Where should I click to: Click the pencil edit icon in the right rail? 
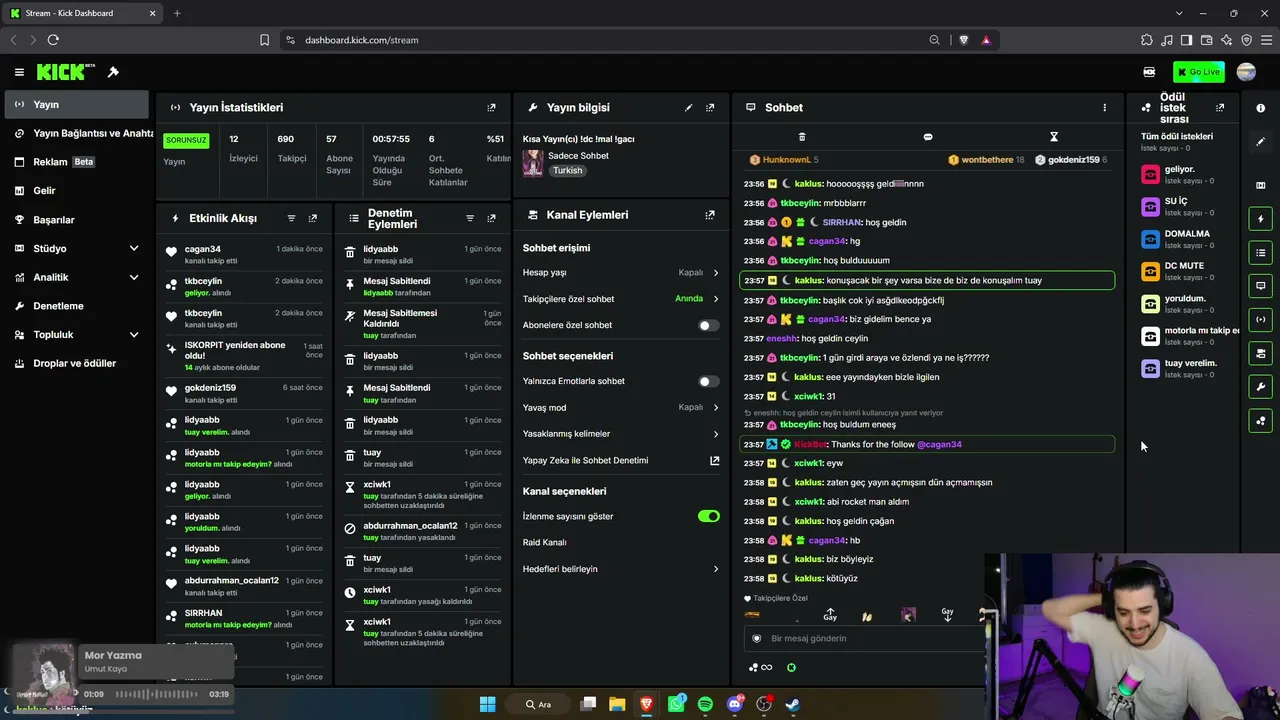click(x=1261, y=142)
